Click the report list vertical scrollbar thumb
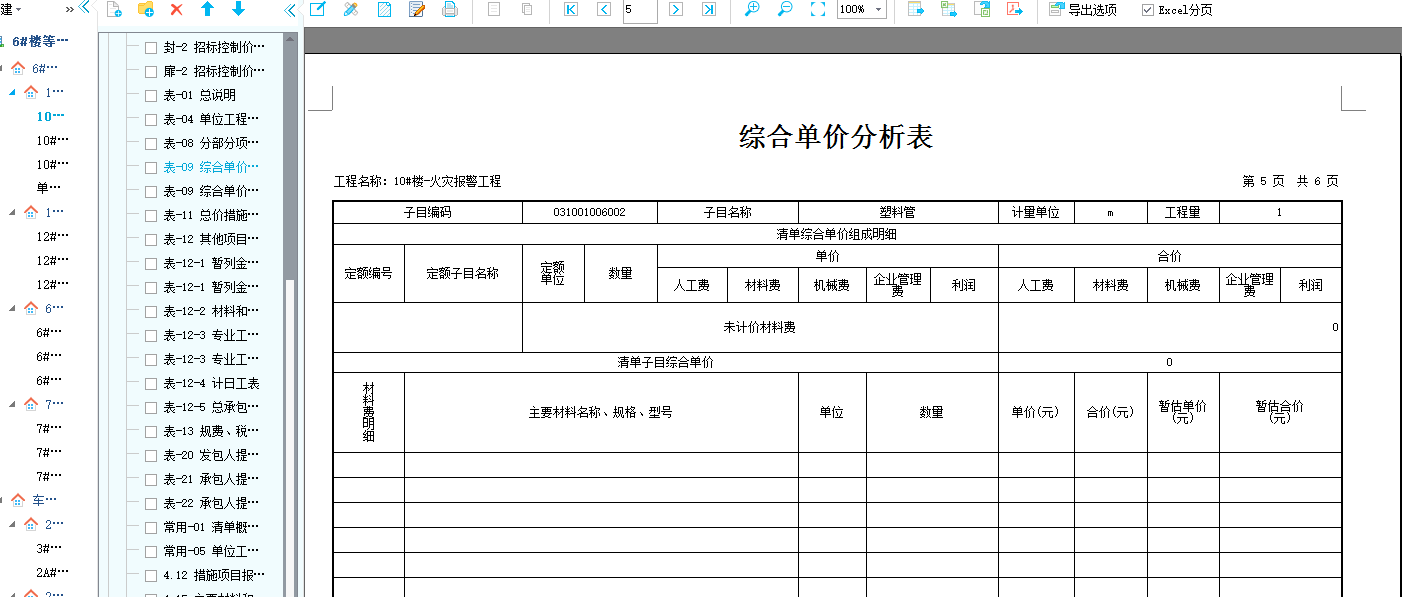 tap(290, 165)
